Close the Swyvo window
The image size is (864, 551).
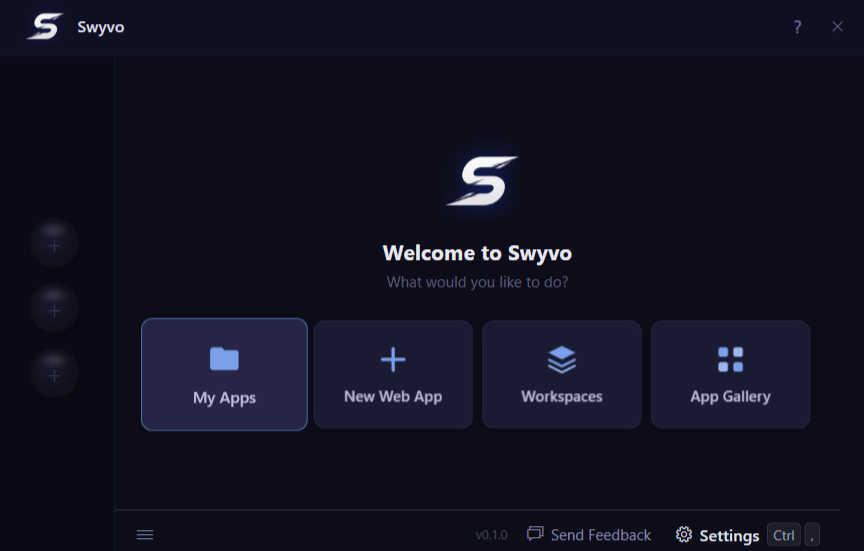point(838,26)
